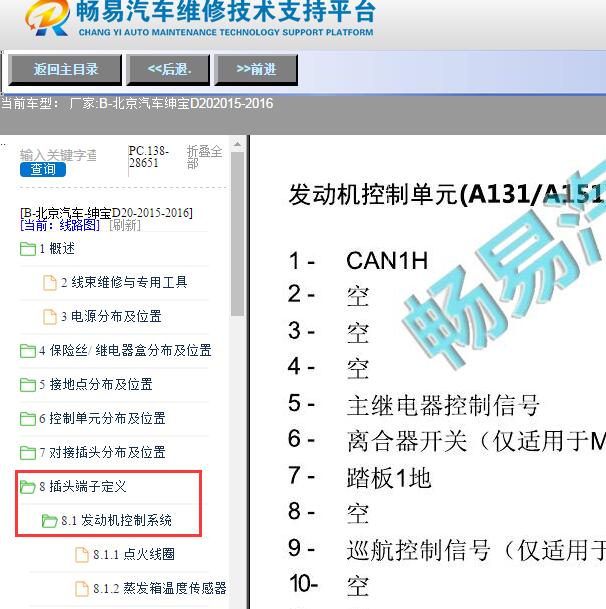Click pin 7 text 踏板1地
The image size is (606, 609).
coord(389,477)
